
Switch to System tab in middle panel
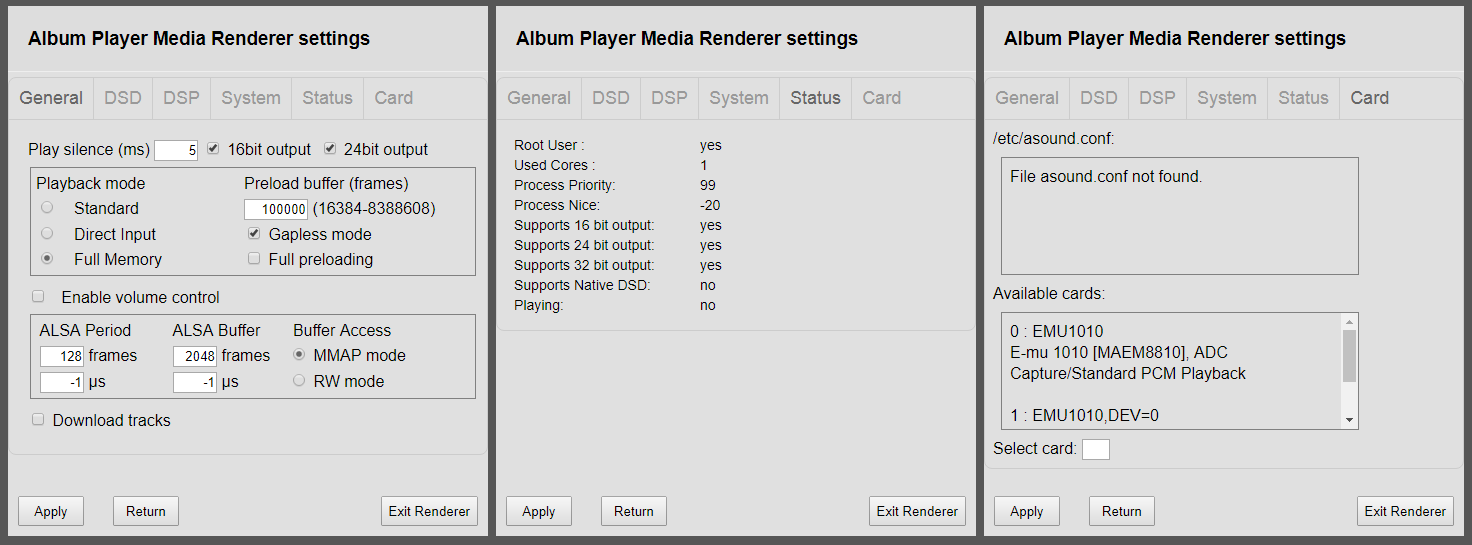point(739,98)
